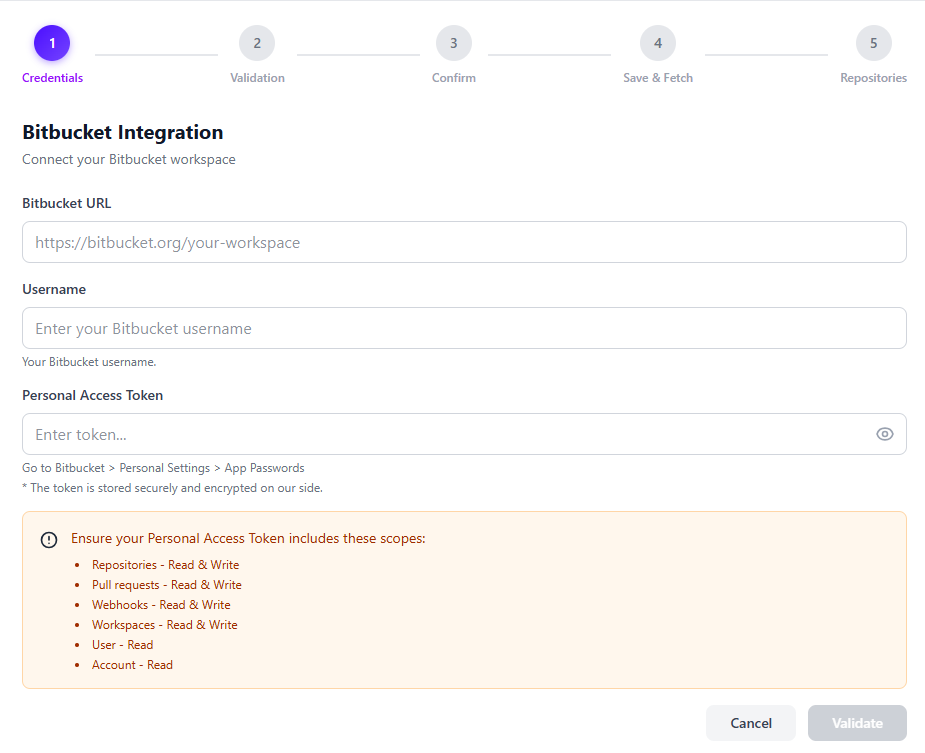Click the Username input box
Screen dimensions: 925x753
(x=464, y=328)
